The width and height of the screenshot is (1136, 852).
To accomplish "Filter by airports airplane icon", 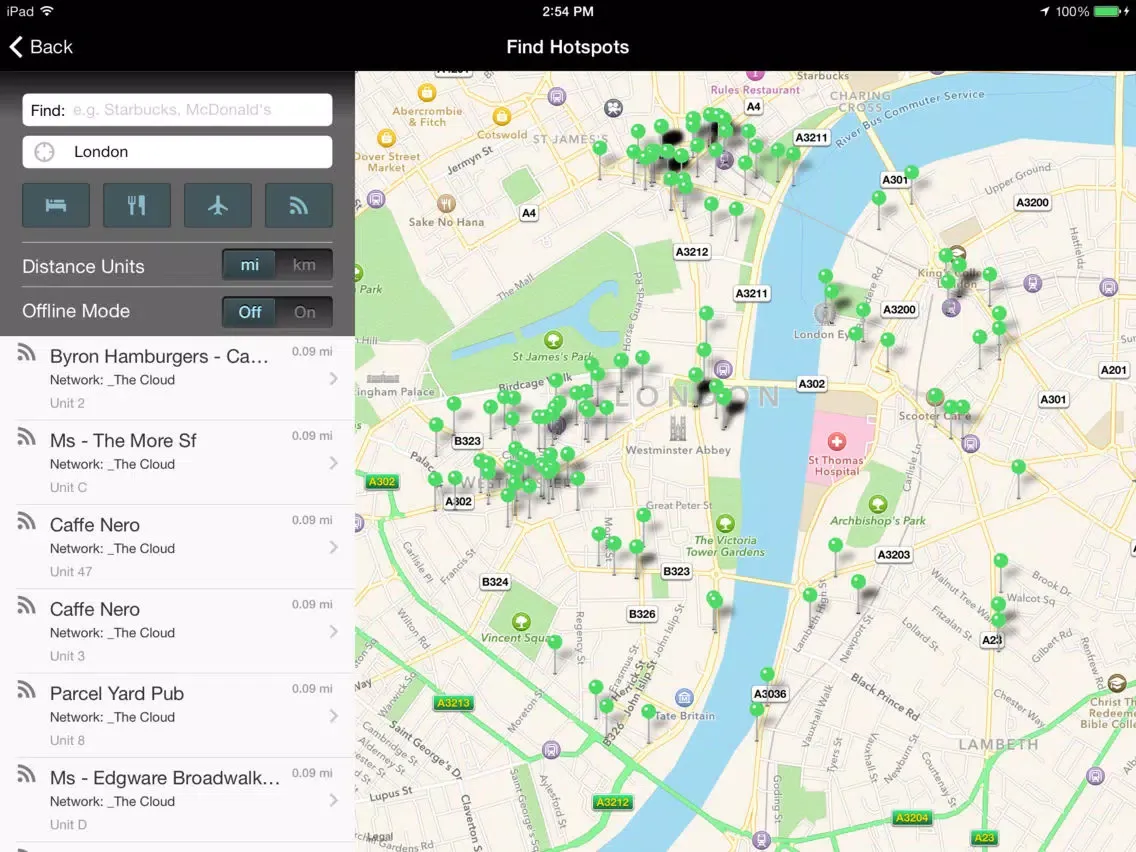I will (x=218, y=206).
